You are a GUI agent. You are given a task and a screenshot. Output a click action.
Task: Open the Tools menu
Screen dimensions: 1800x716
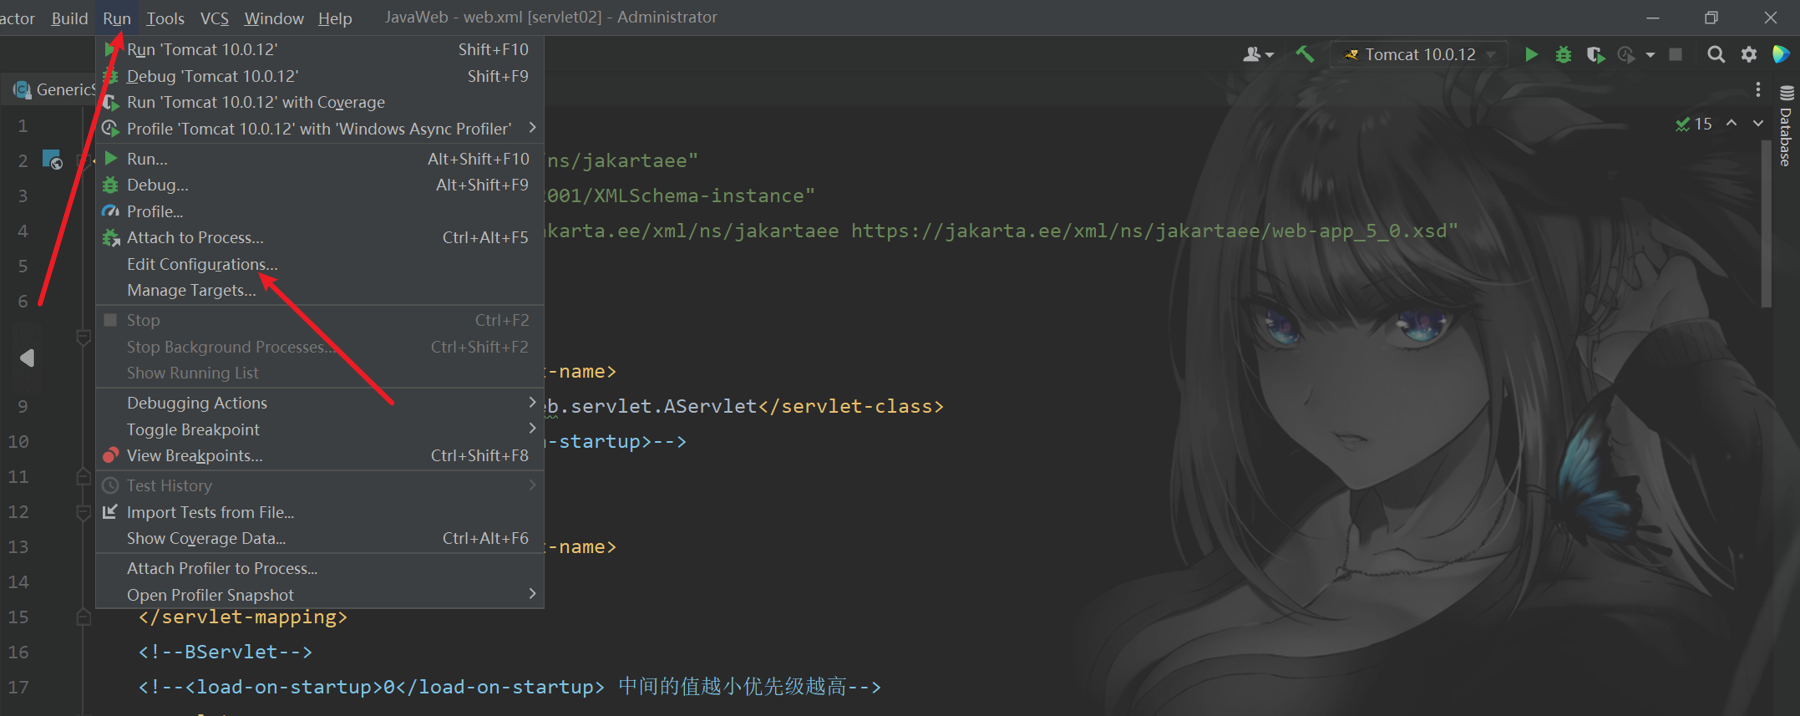click(x=165, y=18)
